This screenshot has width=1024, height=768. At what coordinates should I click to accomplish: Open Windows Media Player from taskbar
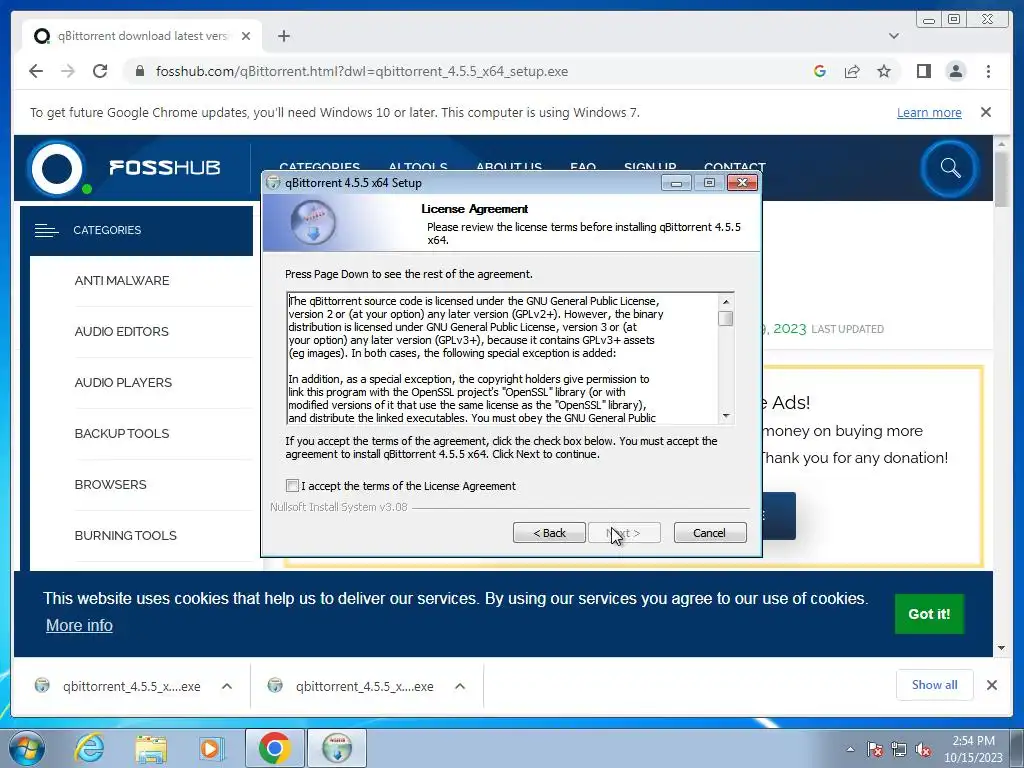(x=211, y=748)
